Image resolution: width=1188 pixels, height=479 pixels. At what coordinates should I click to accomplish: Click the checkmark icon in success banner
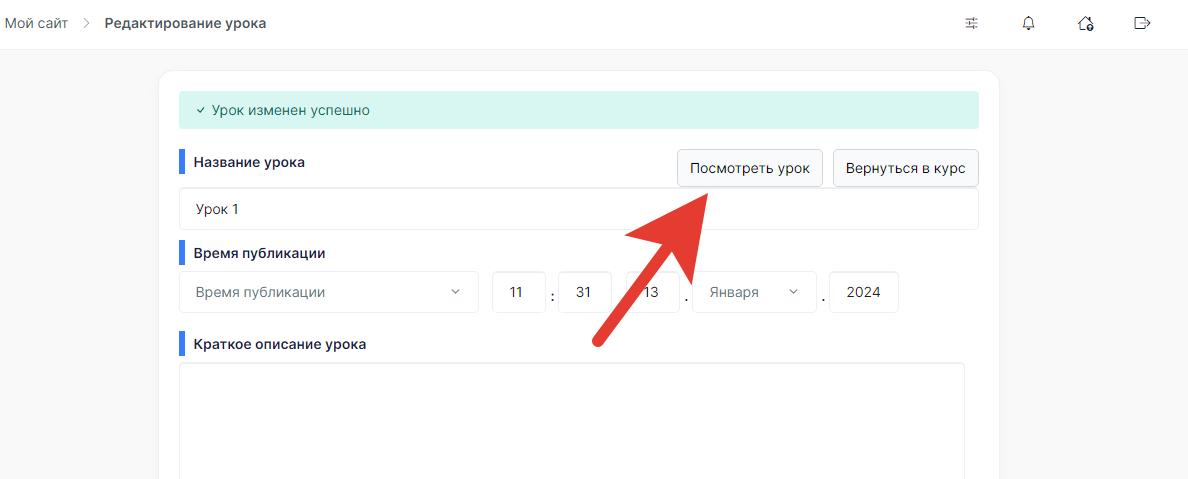tap(200, 111)
